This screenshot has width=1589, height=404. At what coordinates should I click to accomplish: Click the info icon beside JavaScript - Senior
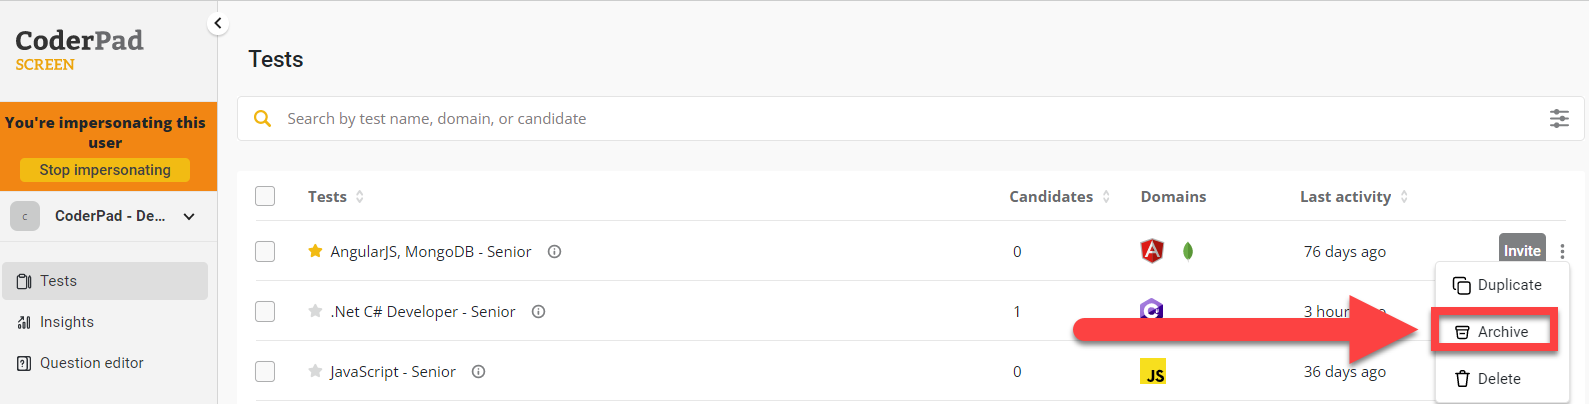(x=478, y=372)
